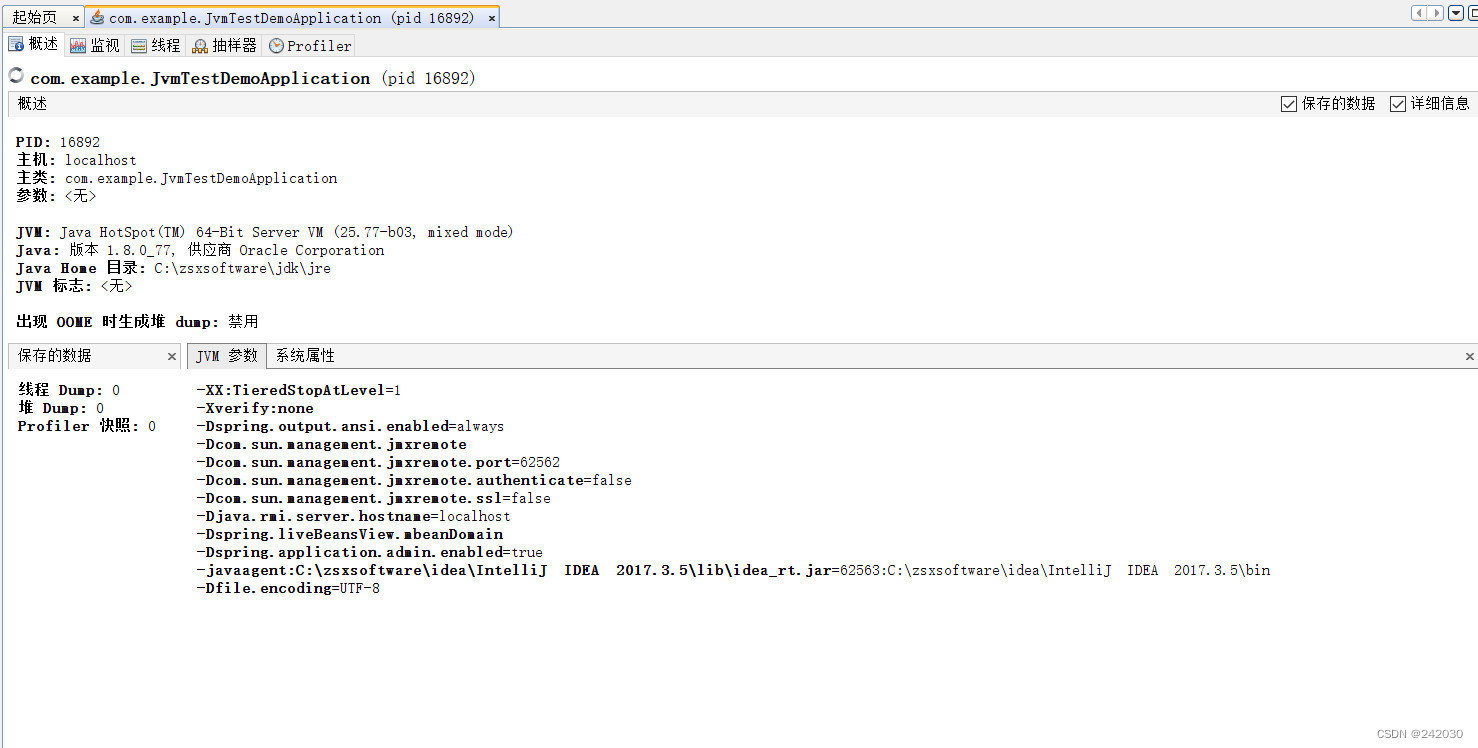Click the 监视 tab chart icon

(x=78, y=46)
